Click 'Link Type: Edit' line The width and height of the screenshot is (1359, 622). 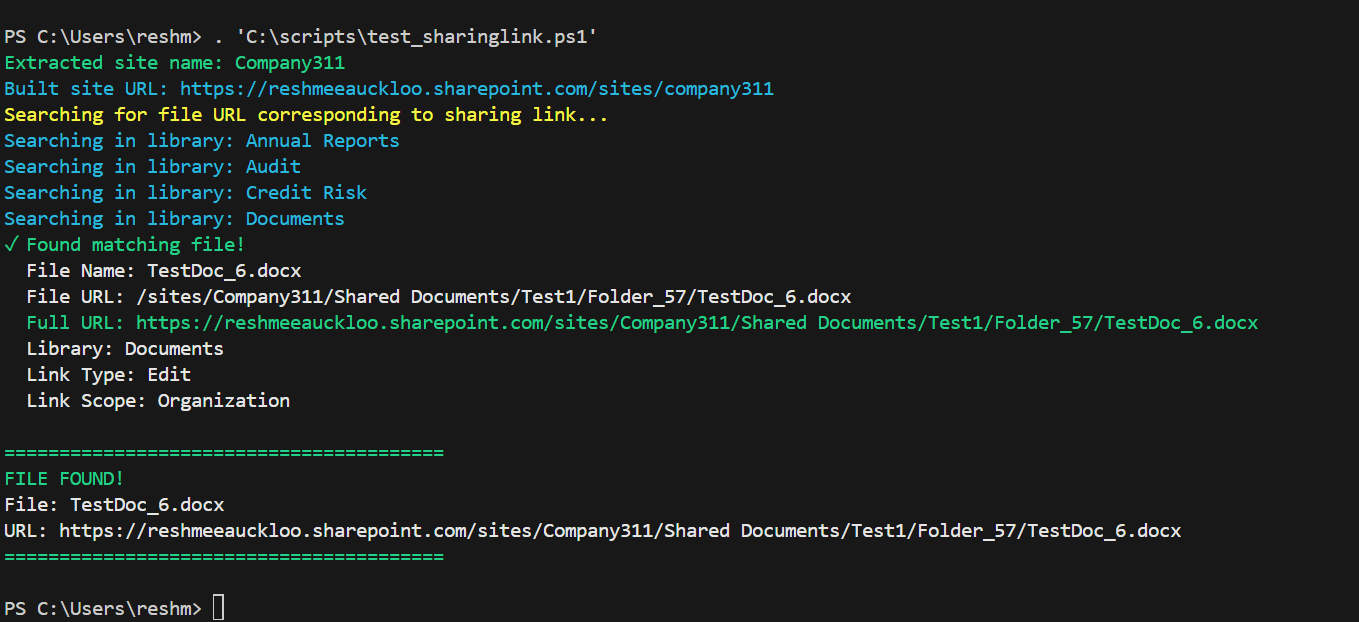pos(109,375)
